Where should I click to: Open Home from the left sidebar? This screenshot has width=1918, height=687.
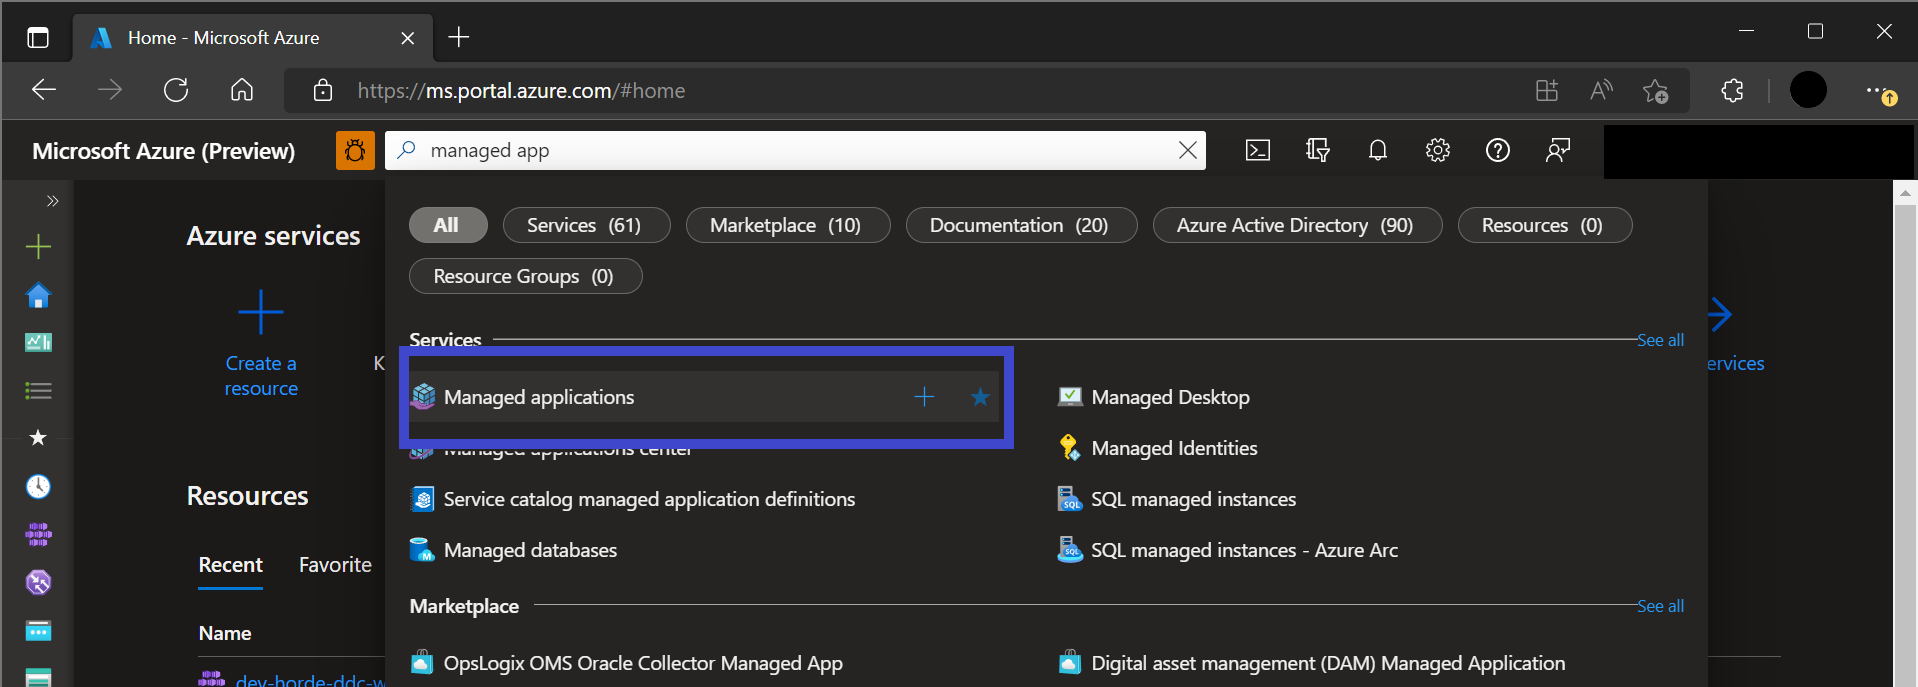tap(38, 295)
